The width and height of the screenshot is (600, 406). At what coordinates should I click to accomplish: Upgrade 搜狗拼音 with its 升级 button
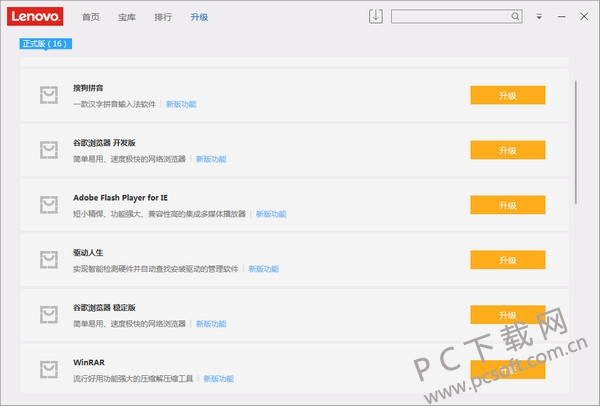click(x=508, y=95)
